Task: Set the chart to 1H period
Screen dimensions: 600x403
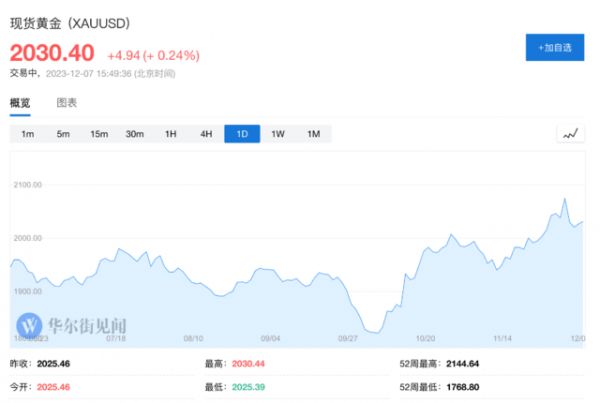Action: tap(170, 134)
